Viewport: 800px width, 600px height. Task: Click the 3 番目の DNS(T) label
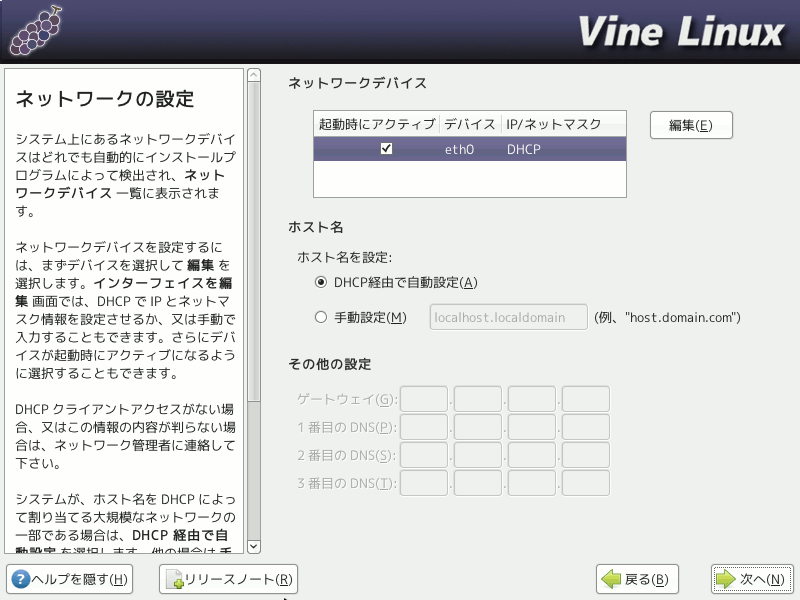[x=347, y=483]
